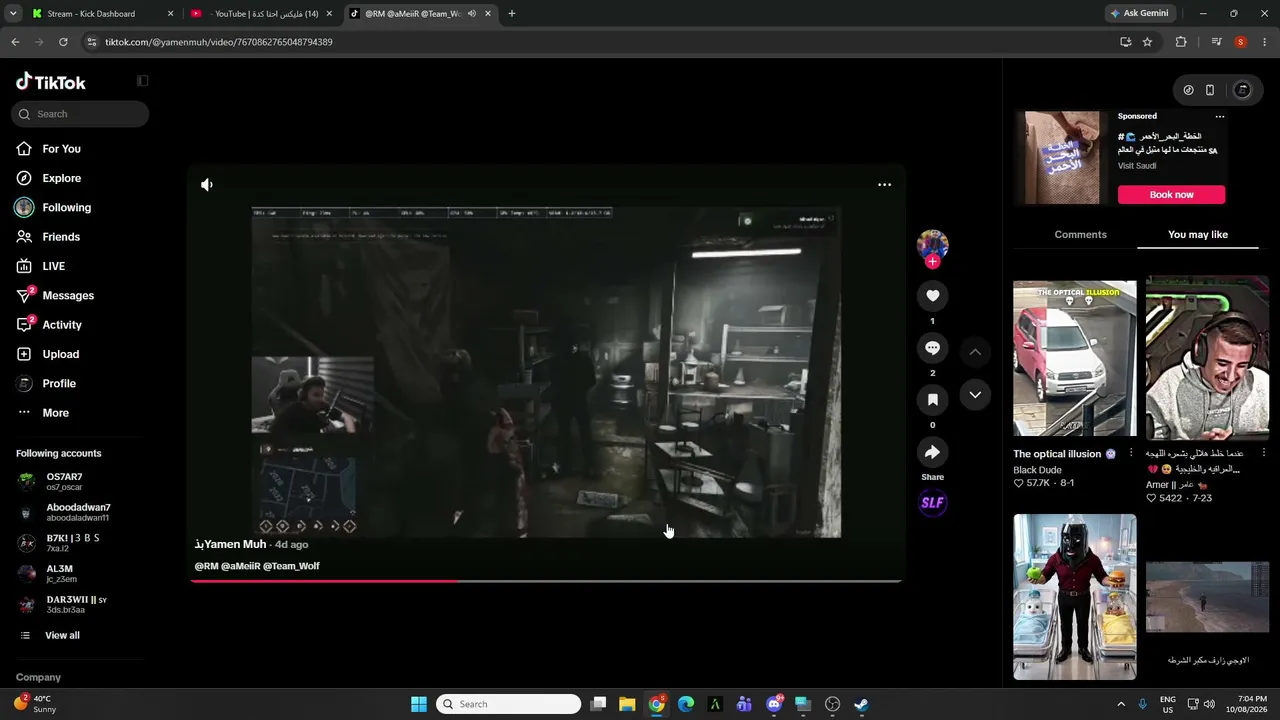1280x720 pixels.
Task: Show hidden system tray icons
Action: [x=1120, y=704]
